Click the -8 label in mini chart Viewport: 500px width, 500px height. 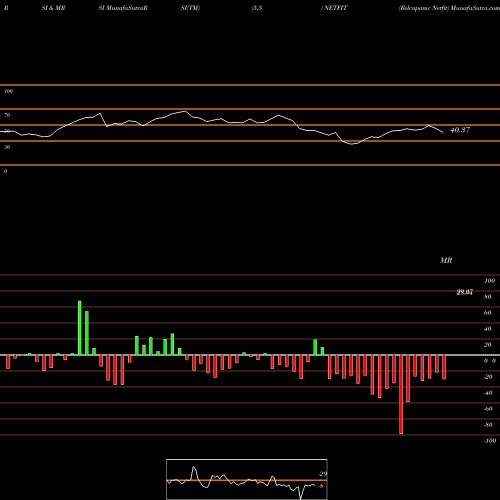[321, 486]
